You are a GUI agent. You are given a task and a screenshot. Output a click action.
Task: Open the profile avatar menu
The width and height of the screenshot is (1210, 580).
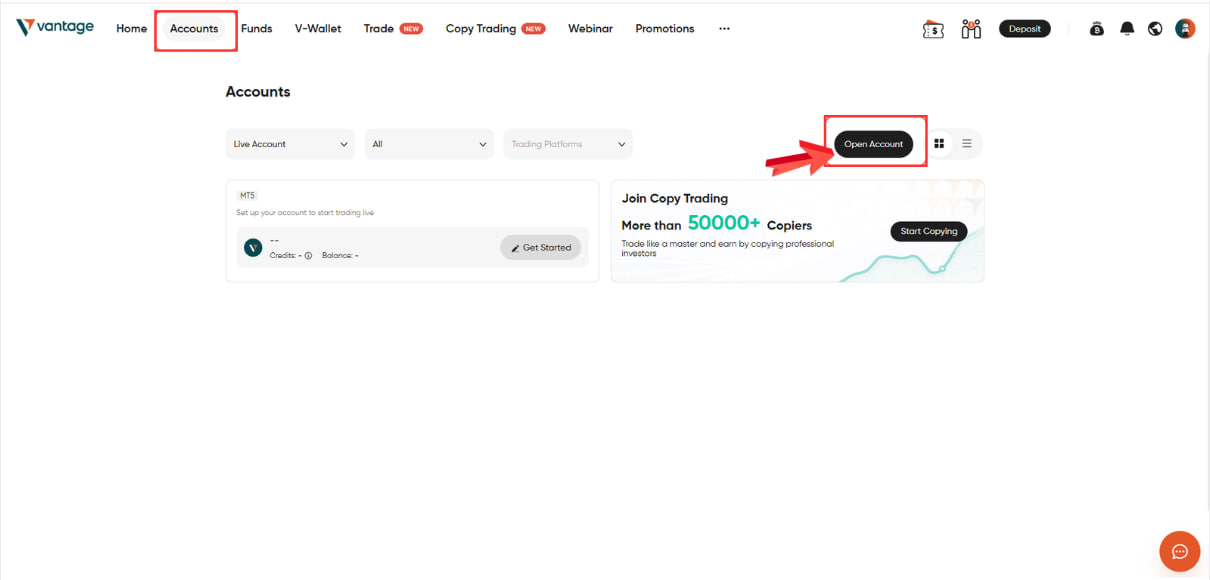[1185, 28]
